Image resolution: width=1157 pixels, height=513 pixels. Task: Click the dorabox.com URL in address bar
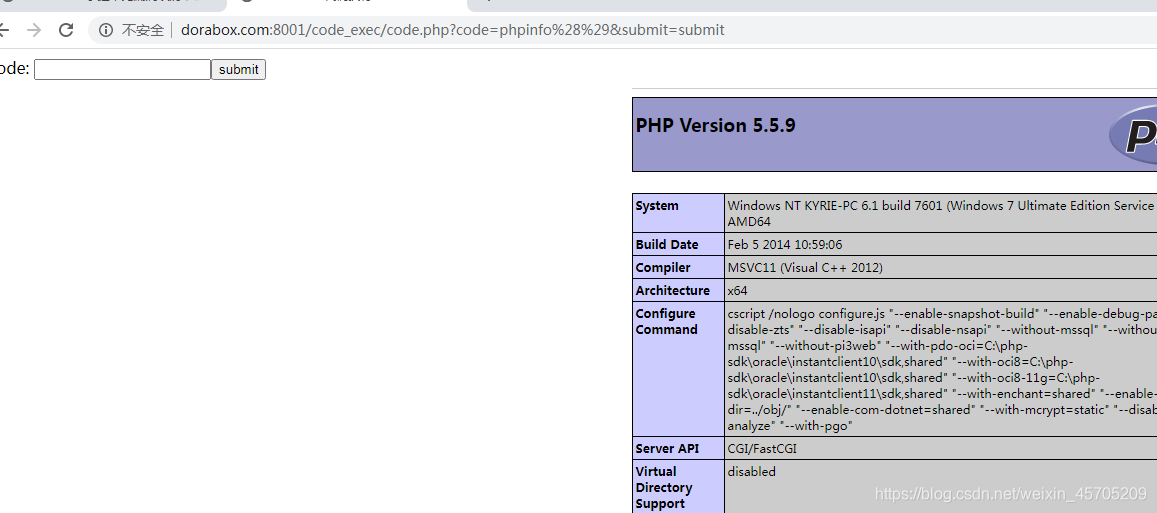pos(452,30)
